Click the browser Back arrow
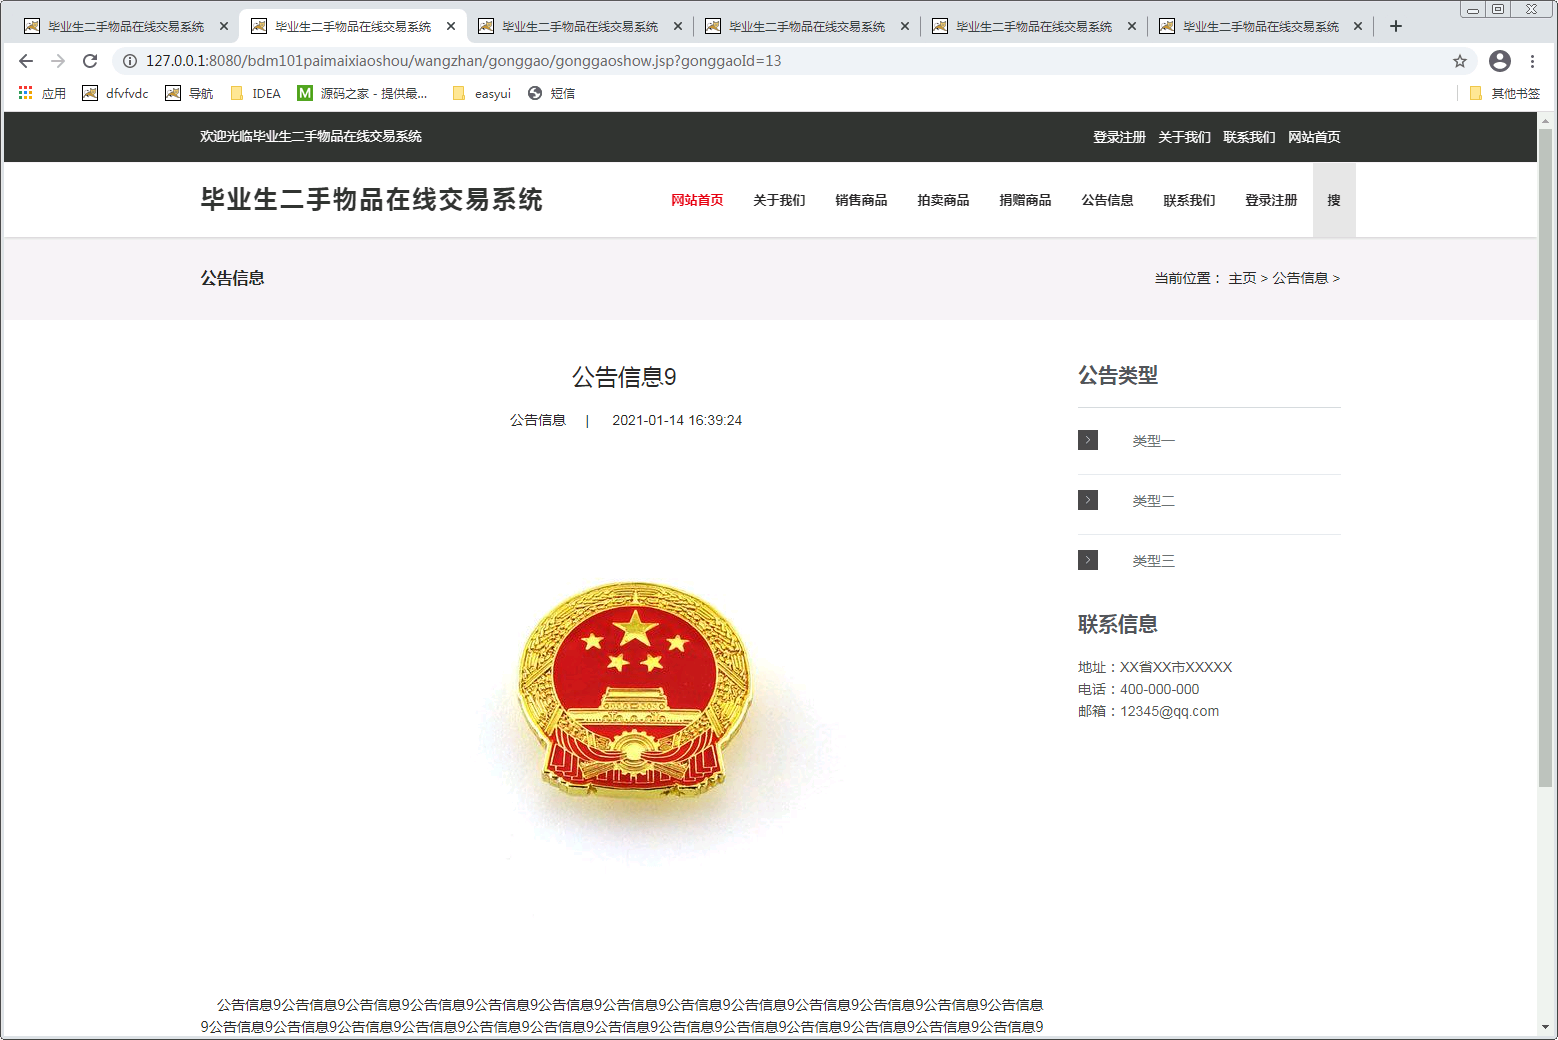The height and width of the screenshot is (1040, 1558). pyautogui.click(x=26, y=61)
